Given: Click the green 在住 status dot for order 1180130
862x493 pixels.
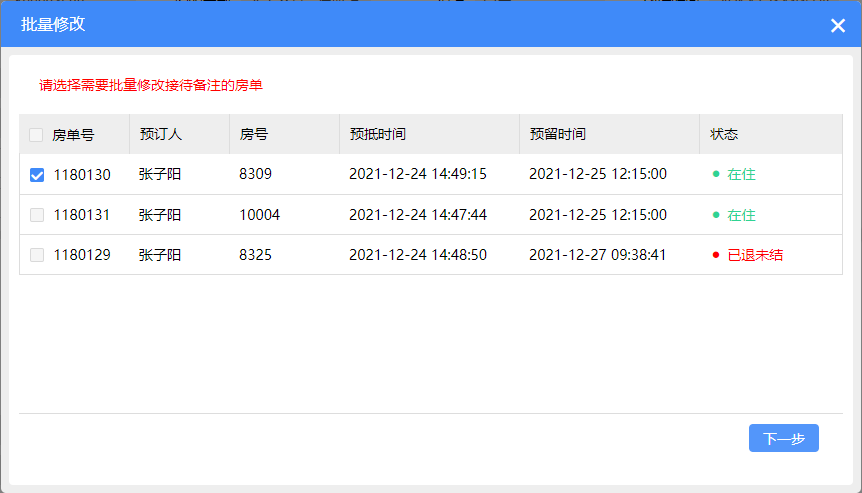Looking at the screenshot, I should click(716, 174).
